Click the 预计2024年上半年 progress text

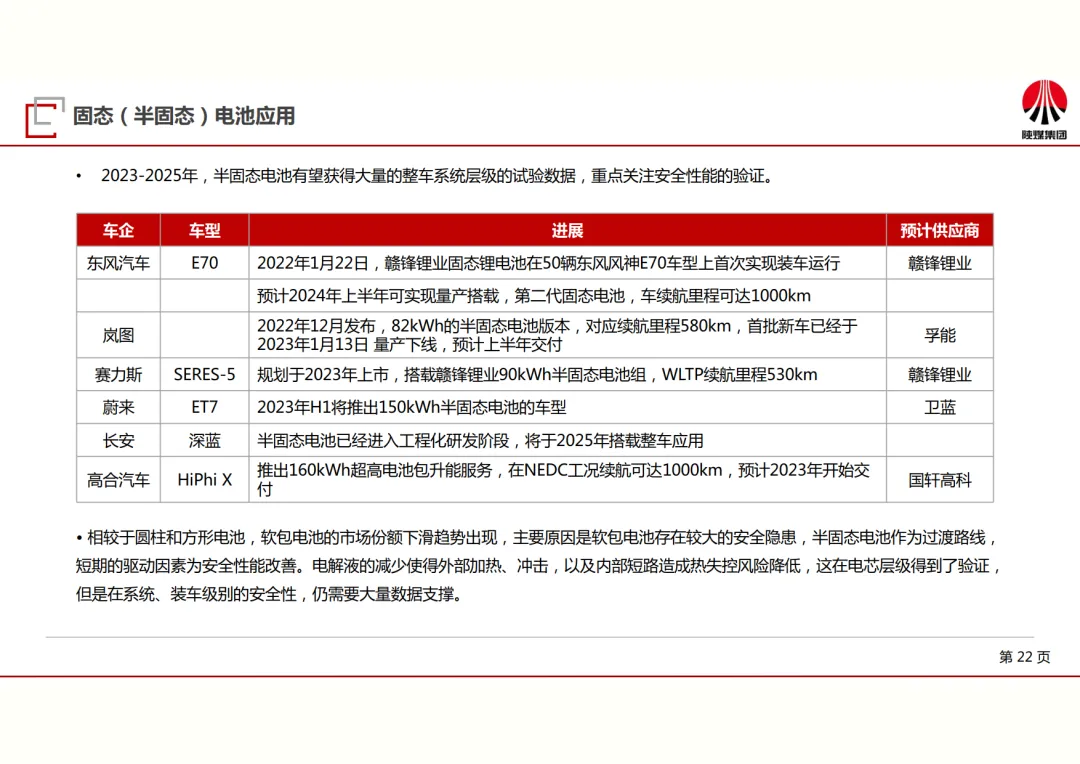click(534, 296)
